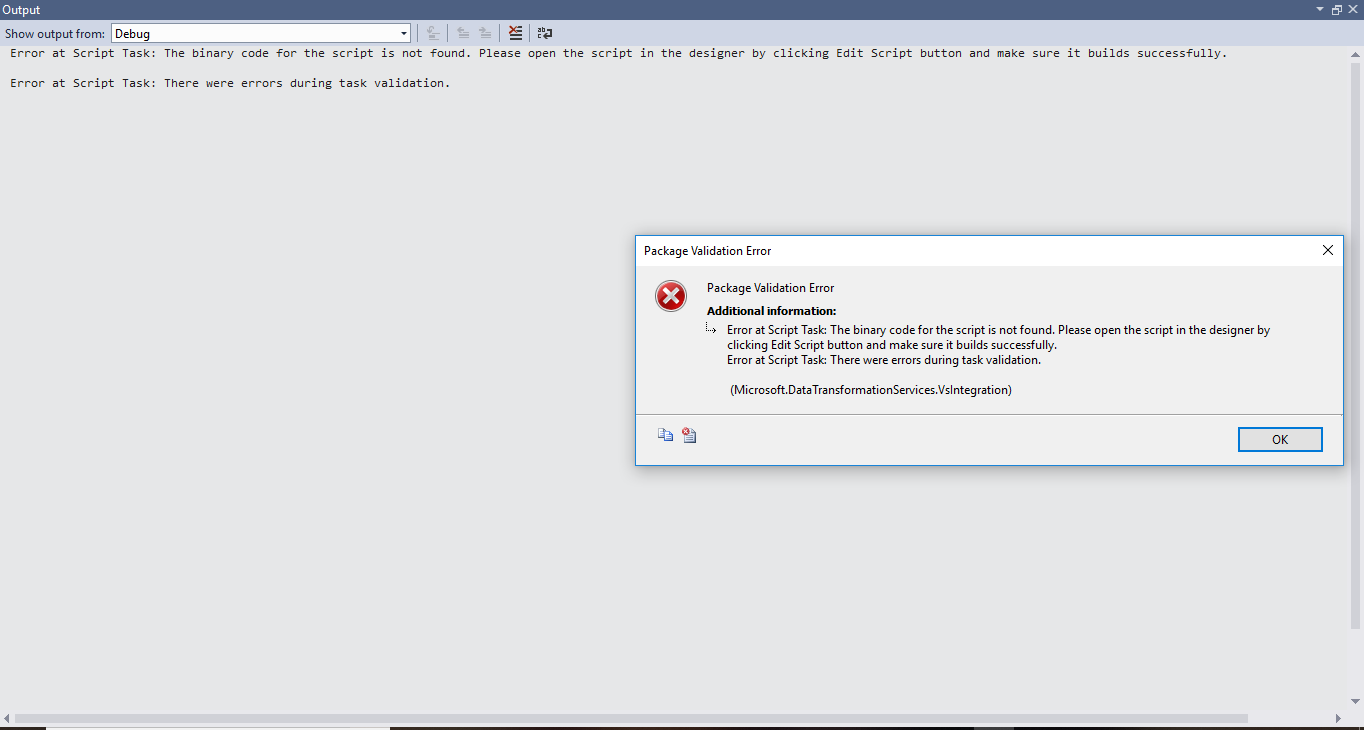The height and width of the screenshot is (730, 1364).
Task: Open the 'Show output from' Debug dropdown
Action: point(260,34)
